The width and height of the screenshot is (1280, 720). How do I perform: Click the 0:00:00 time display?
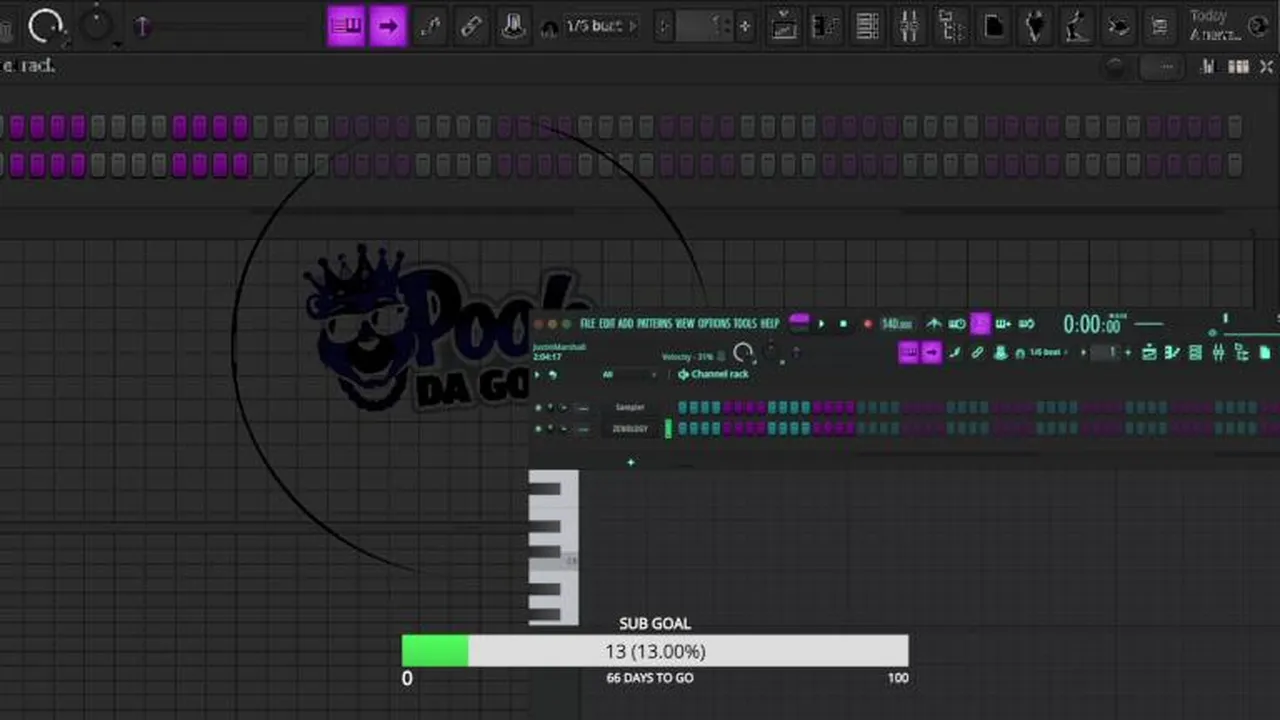1092,323
